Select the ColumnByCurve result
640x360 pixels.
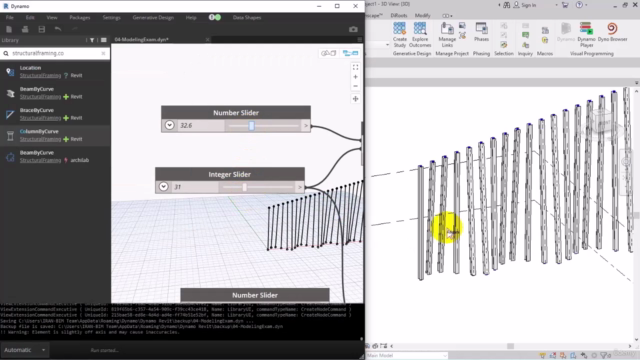55,135
